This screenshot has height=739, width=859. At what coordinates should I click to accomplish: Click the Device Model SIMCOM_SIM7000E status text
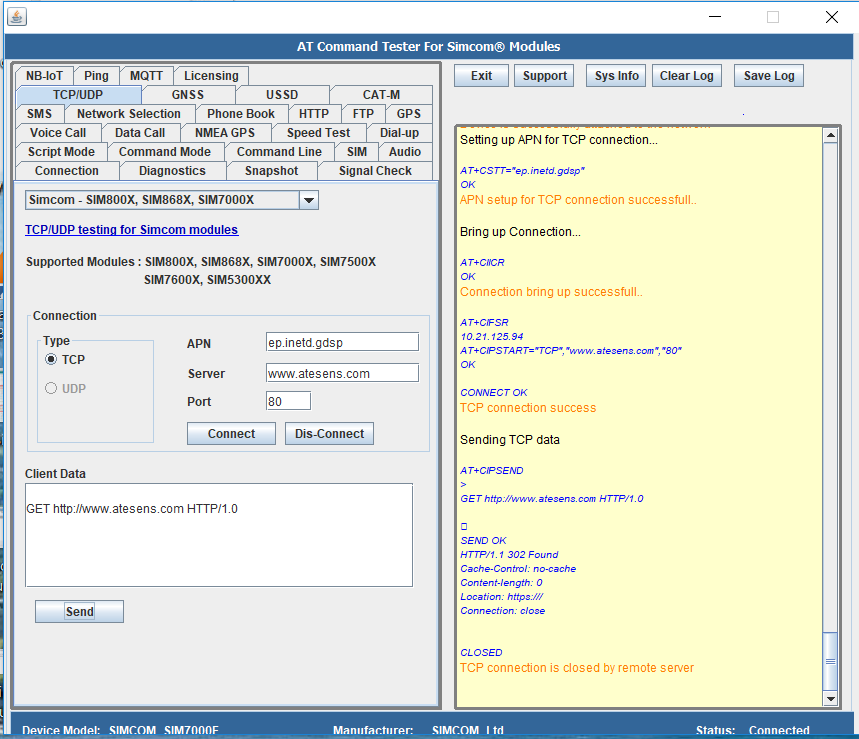(121, 731)
